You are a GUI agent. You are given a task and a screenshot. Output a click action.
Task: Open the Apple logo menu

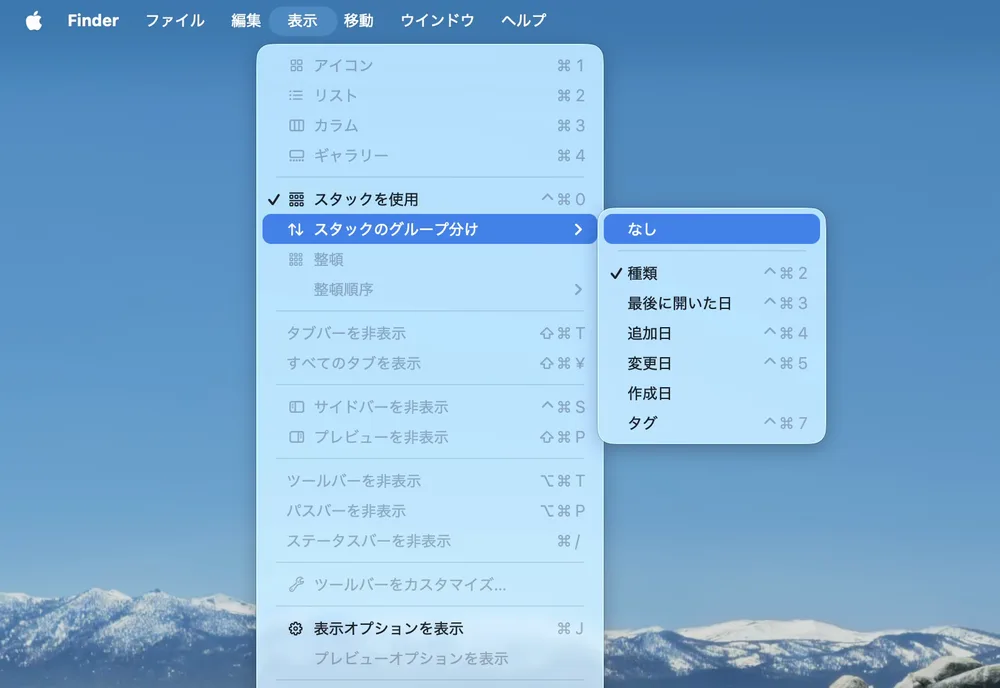[34, 20]
